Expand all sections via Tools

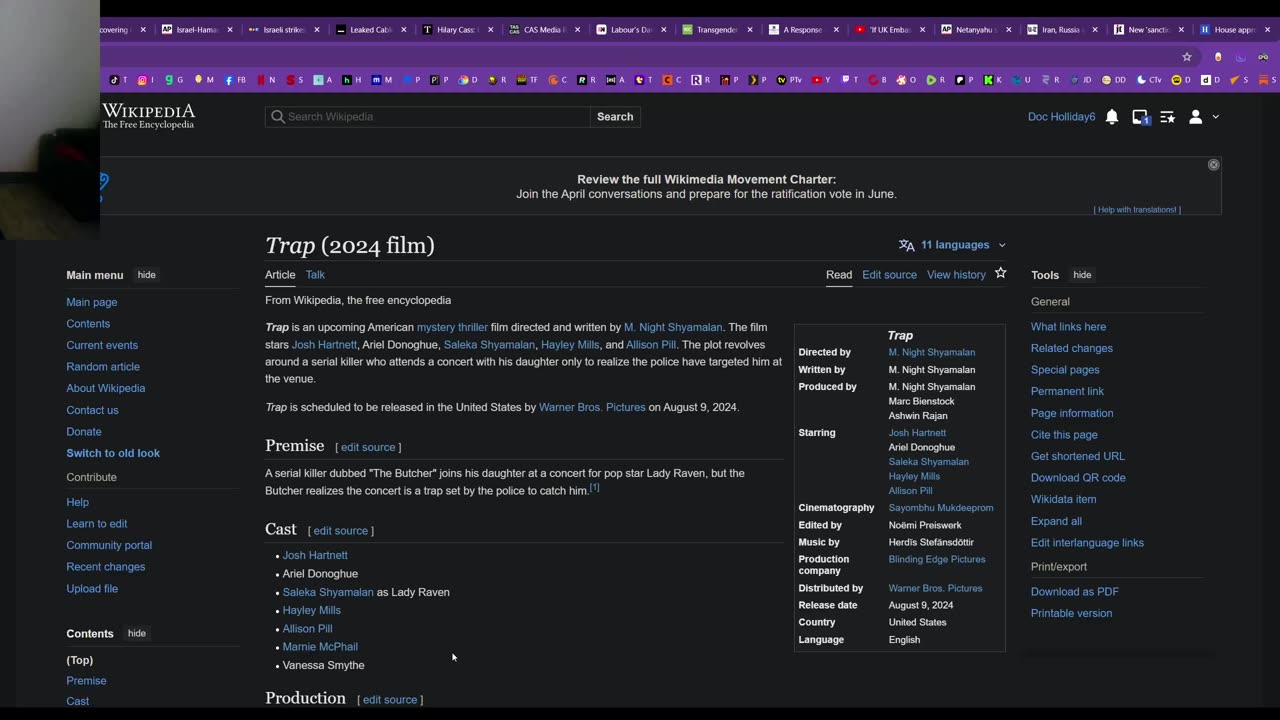click(1056, 521)
